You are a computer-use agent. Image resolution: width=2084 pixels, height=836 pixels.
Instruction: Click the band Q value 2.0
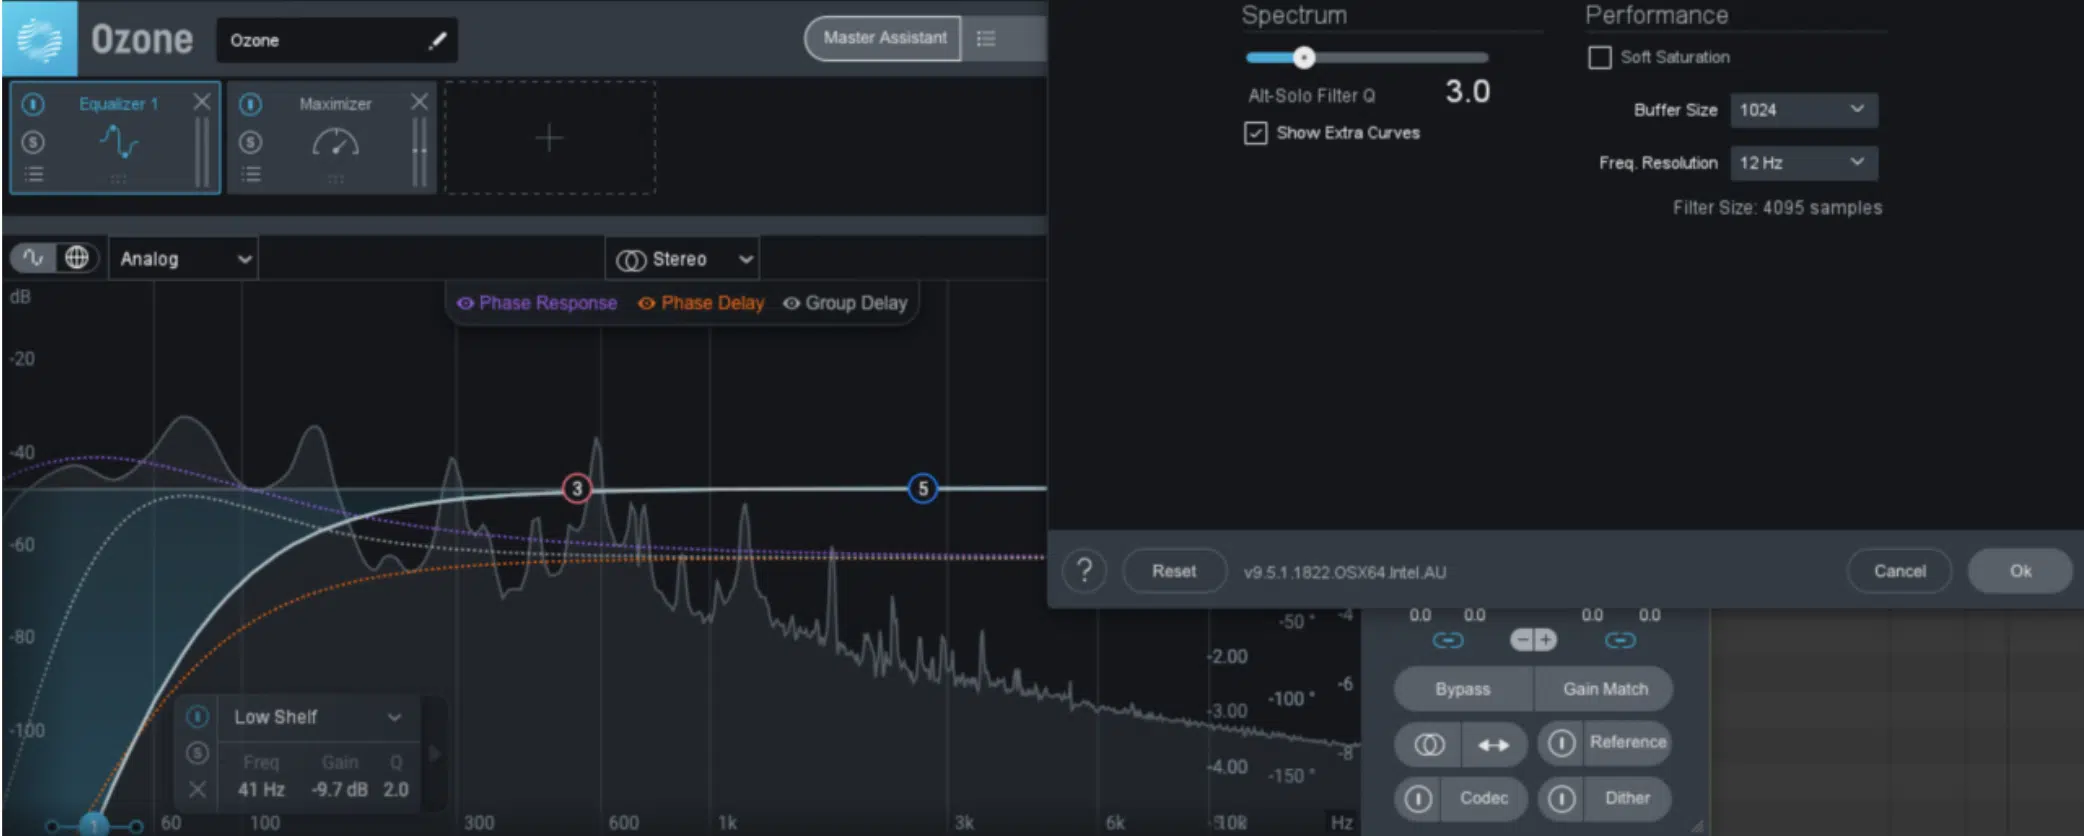tap(396, 790)
